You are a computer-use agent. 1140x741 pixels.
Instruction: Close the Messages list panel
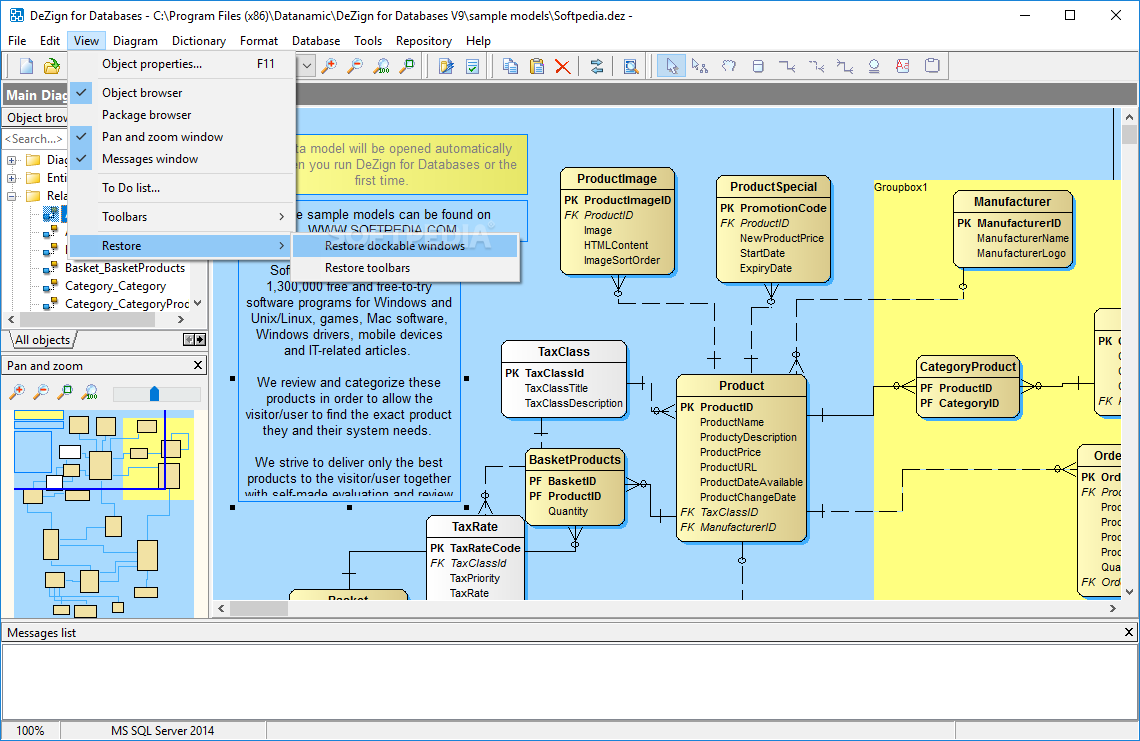coord(1129,633)
